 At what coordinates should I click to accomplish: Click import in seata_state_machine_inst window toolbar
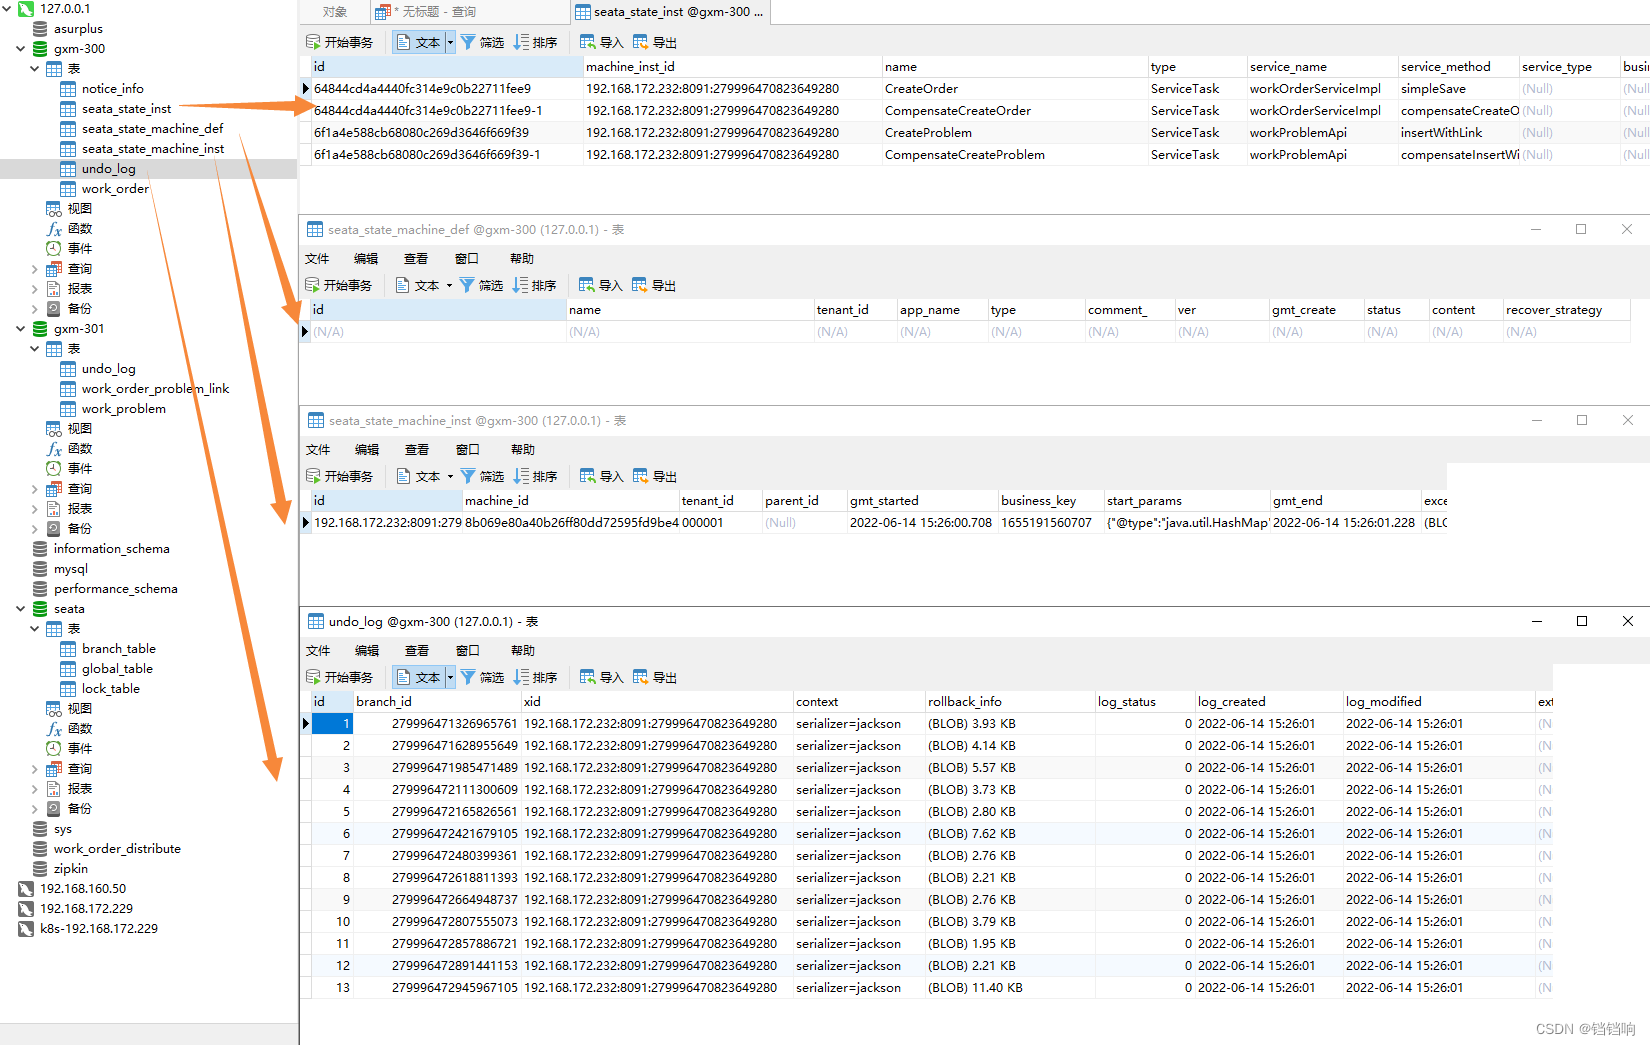click(x=601, y=476)
